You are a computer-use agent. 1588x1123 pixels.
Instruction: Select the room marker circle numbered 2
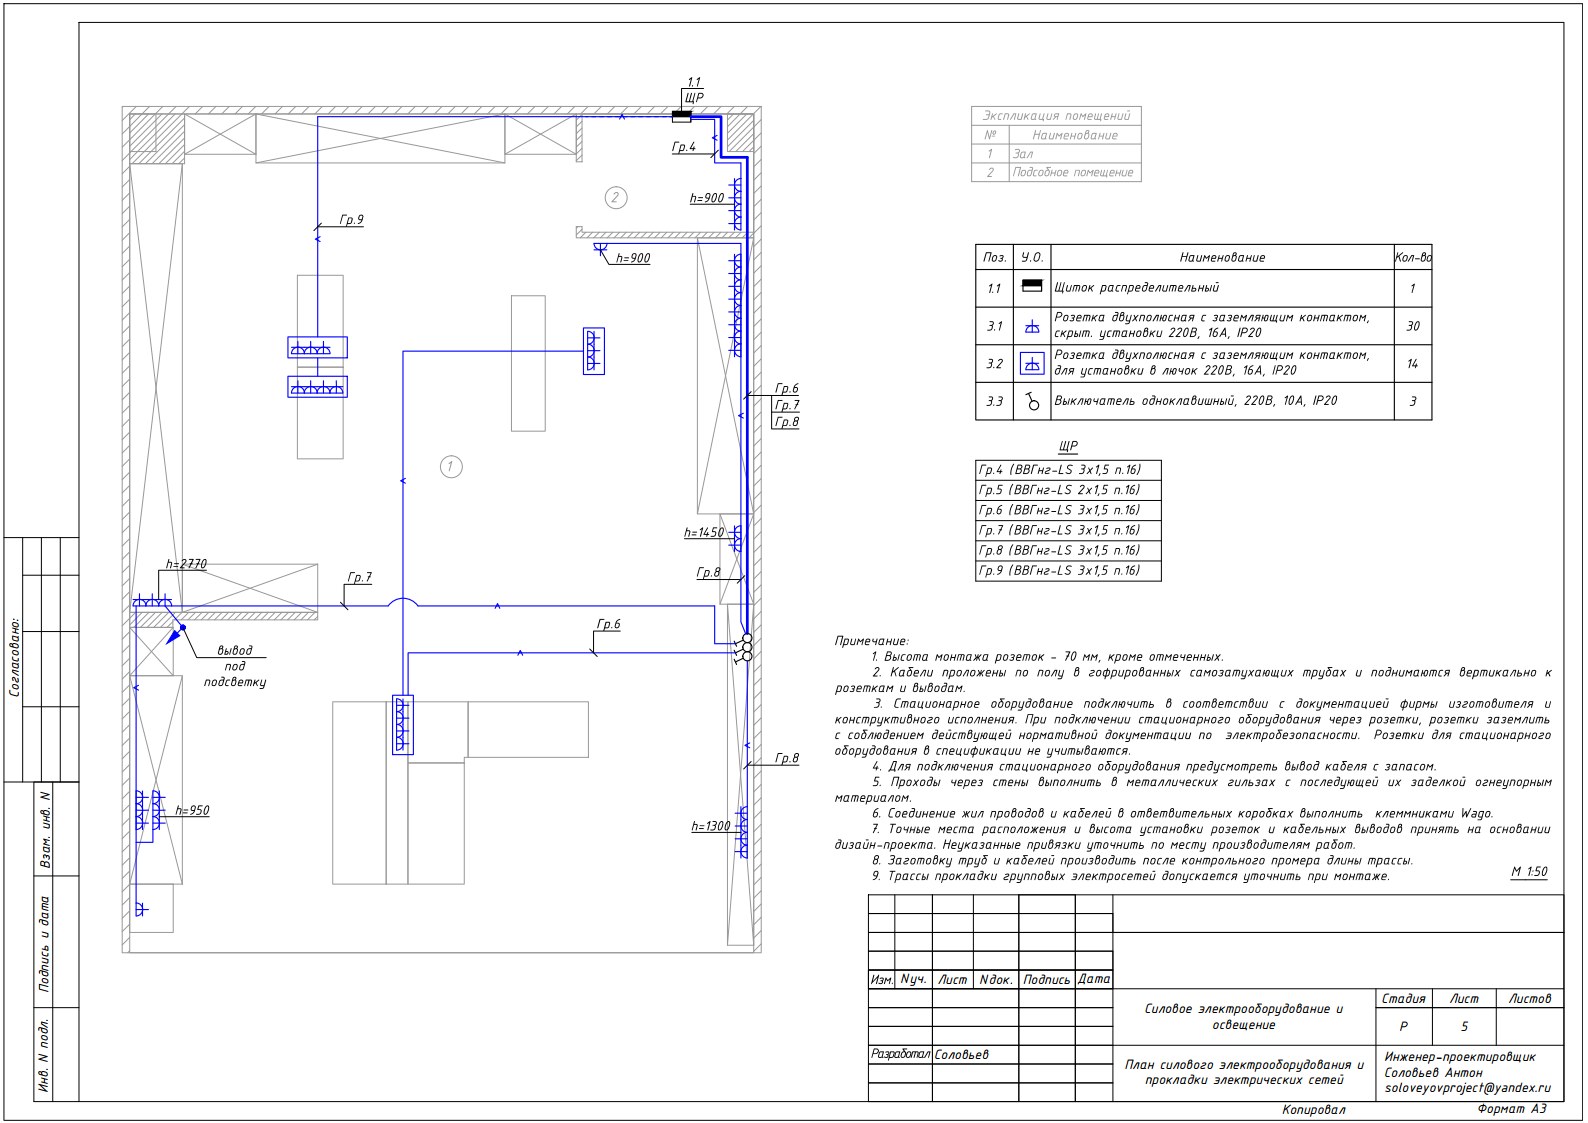(x=615, y=197)
